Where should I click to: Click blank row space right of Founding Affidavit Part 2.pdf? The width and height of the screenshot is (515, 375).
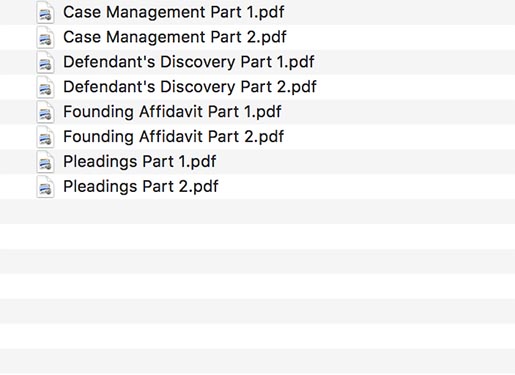coord(399,137)
